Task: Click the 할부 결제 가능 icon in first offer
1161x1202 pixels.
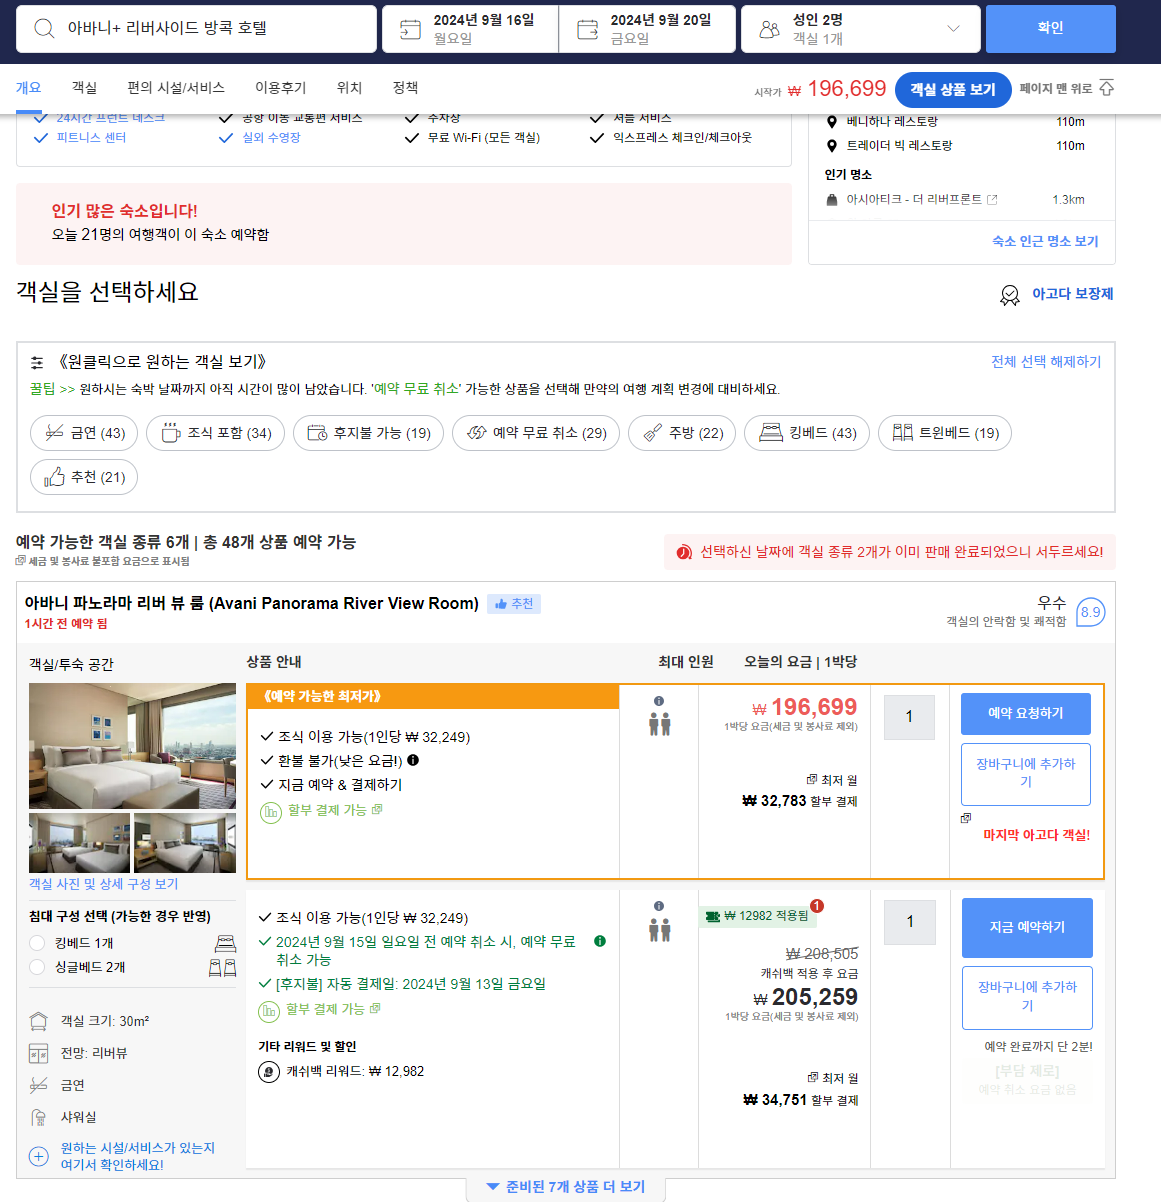Action: [271, 811]
